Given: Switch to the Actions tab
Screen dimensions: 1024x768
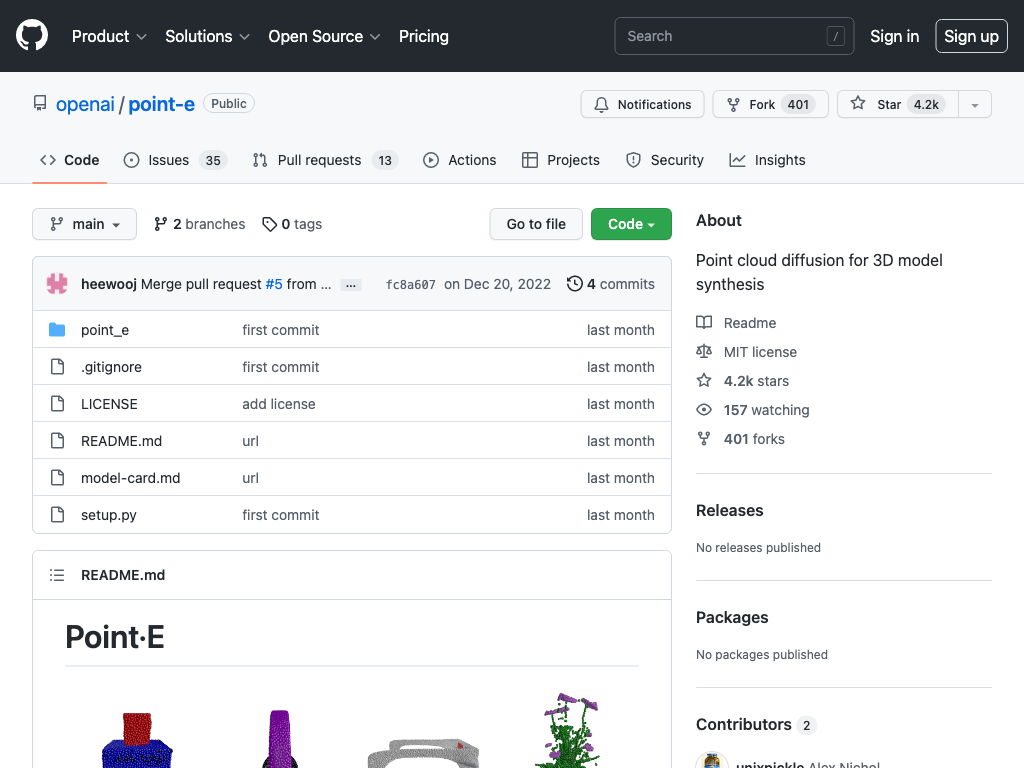Looking at the screenshot, I should click(x=460, y=160).
